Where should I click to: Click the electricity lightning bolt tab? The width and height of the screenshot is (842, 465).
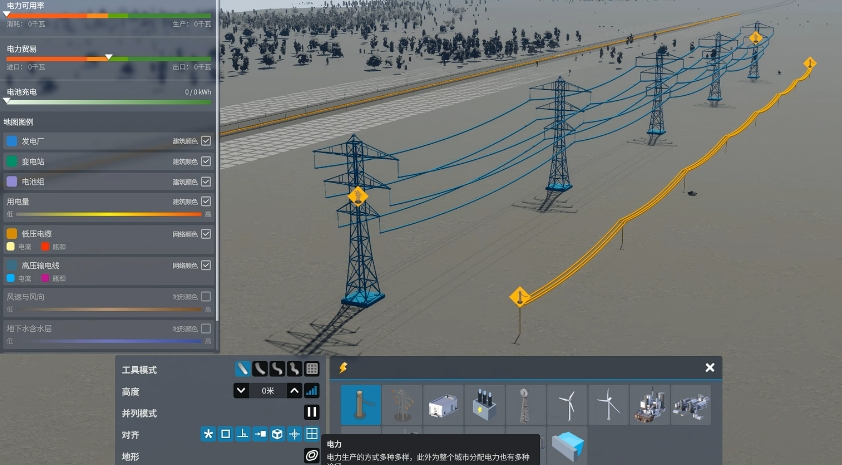click(343, 368)
